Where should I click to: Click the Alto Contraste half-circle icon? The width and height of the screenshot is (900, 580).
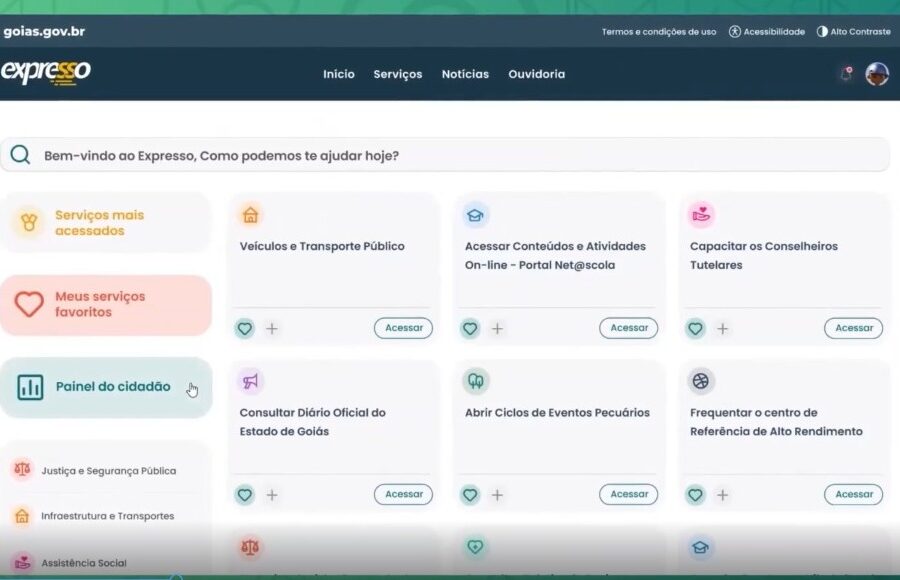pos(822,32)
